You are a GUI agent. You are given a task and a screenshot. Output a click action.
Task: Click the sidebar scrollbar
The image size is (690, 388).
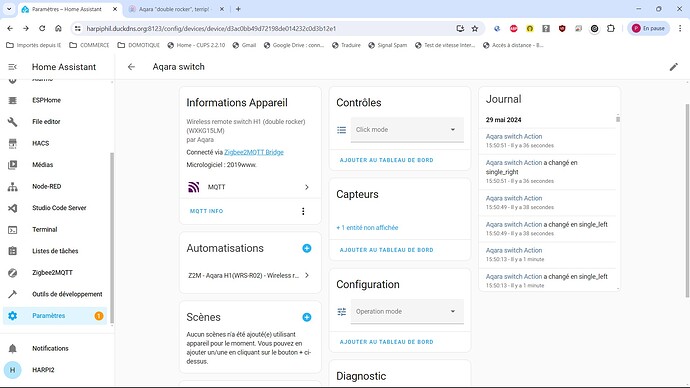pos(112,238)
